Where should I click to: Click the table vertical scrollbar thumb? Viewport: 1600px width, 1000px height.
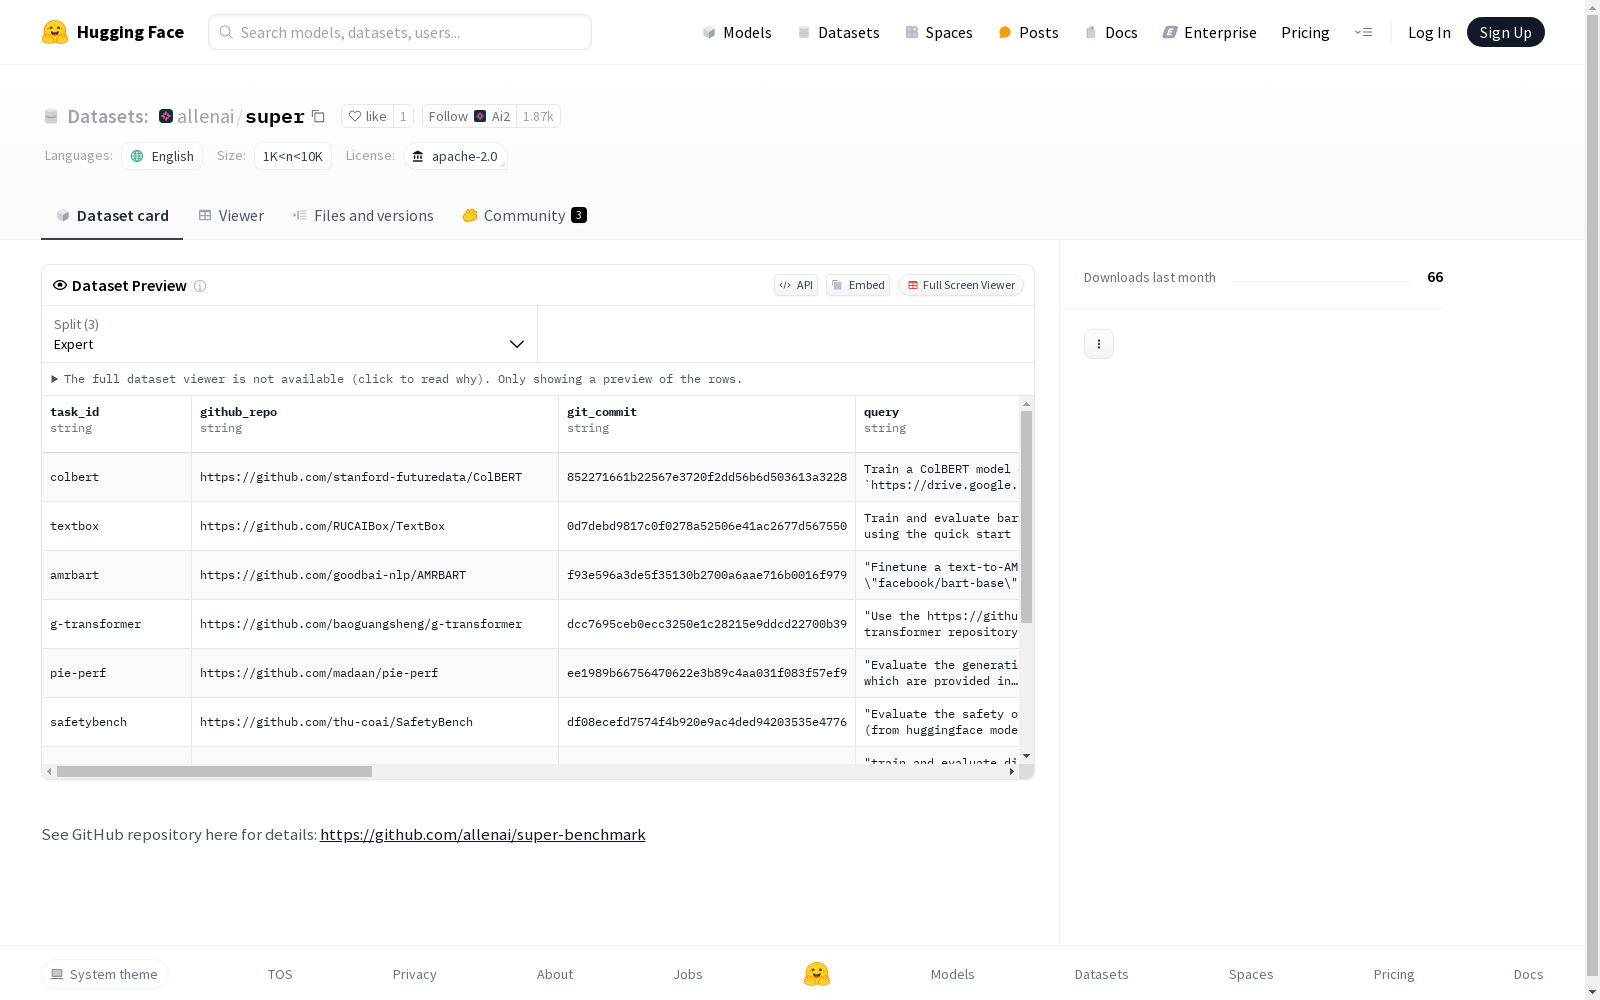1026,516
